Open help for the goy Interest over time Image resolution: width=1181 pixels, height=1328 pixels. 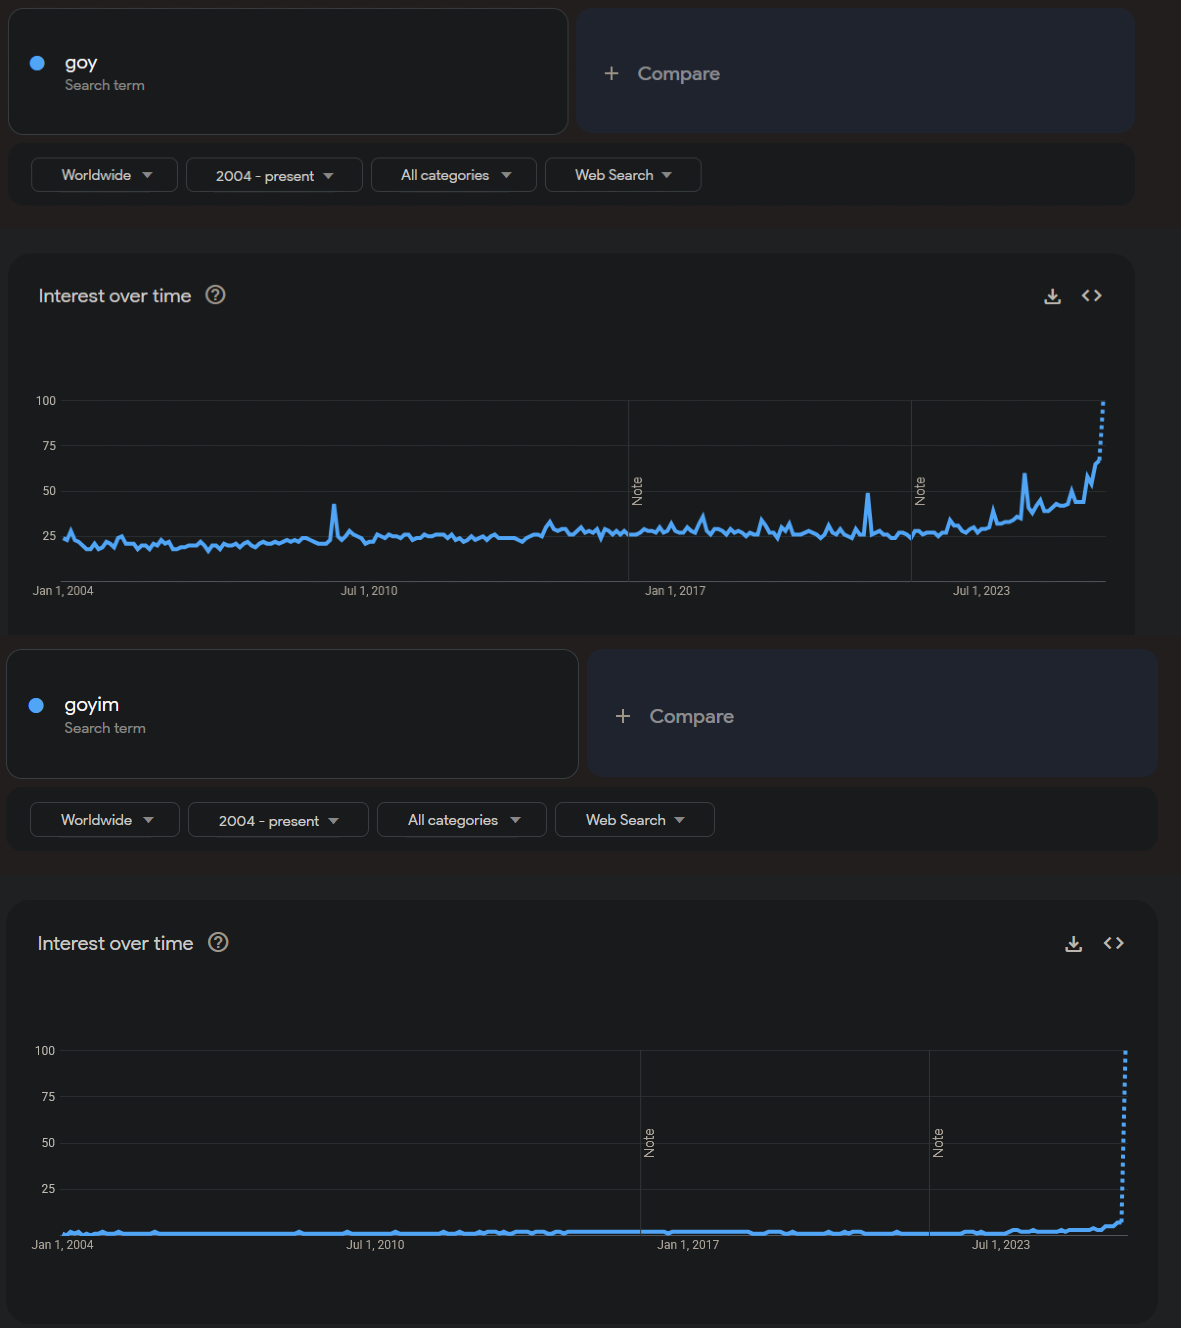215,295
